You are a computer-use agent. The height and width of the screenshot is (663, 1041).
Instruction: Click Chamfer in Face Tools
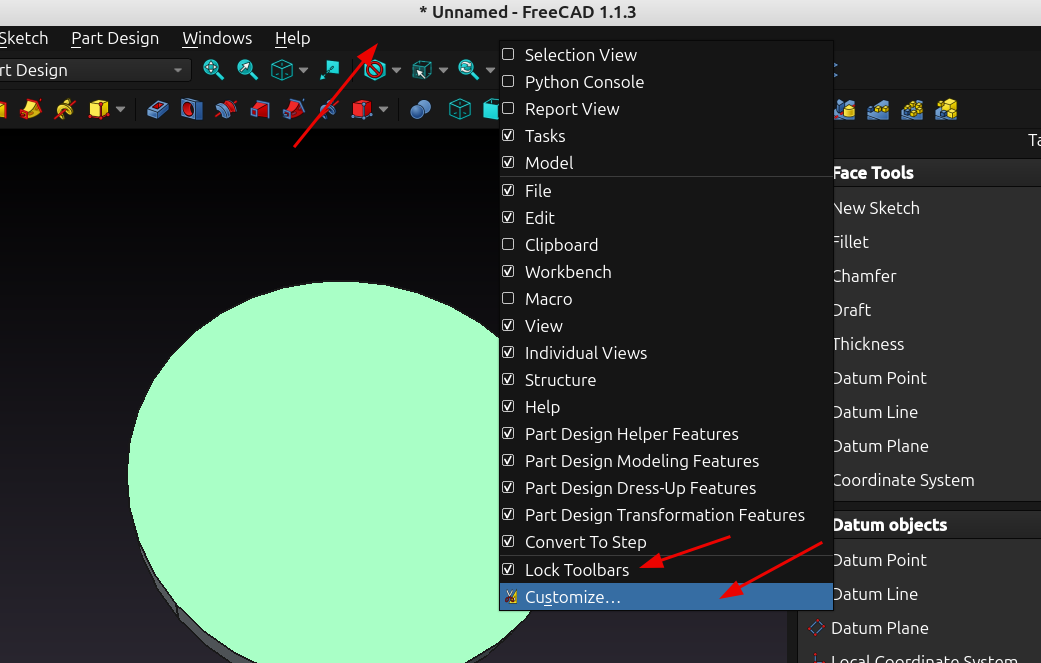(864, 276)
